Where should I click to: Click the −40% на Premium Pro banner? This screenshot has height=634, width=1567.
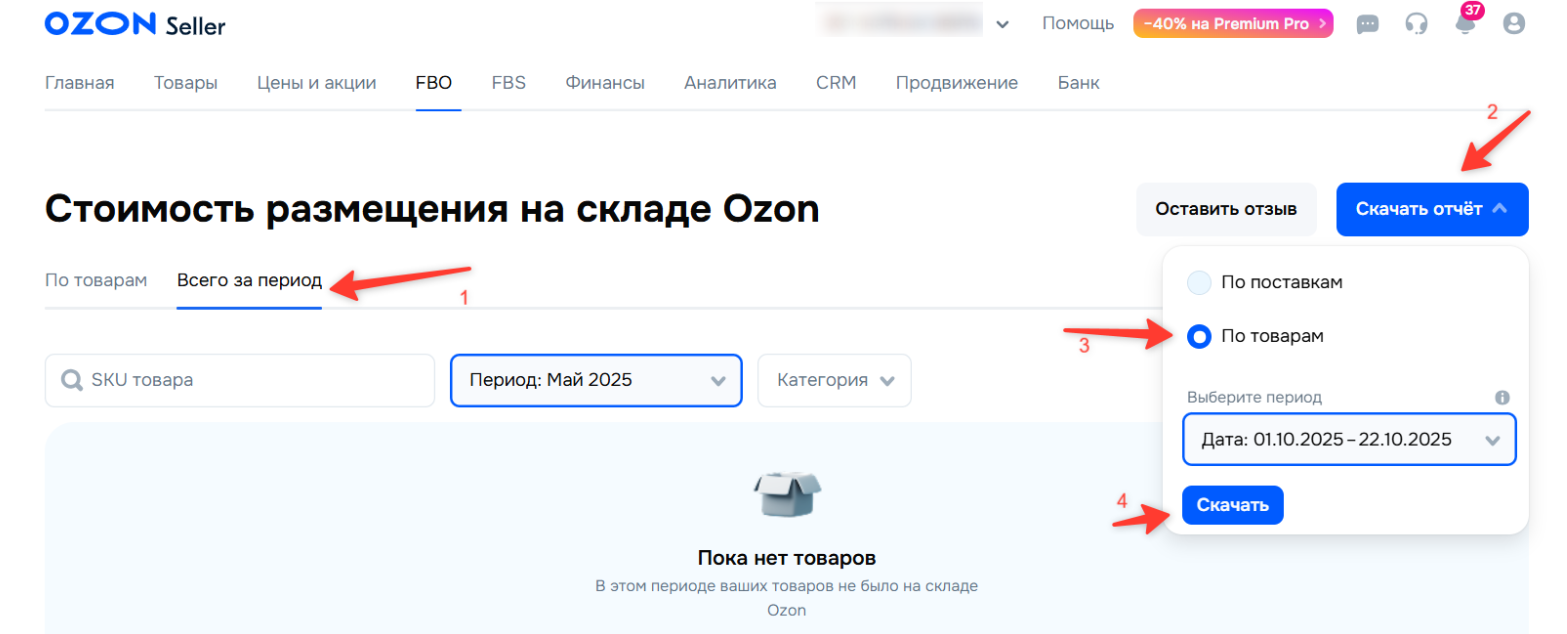pyautogui.click(x=1233, y=23)
